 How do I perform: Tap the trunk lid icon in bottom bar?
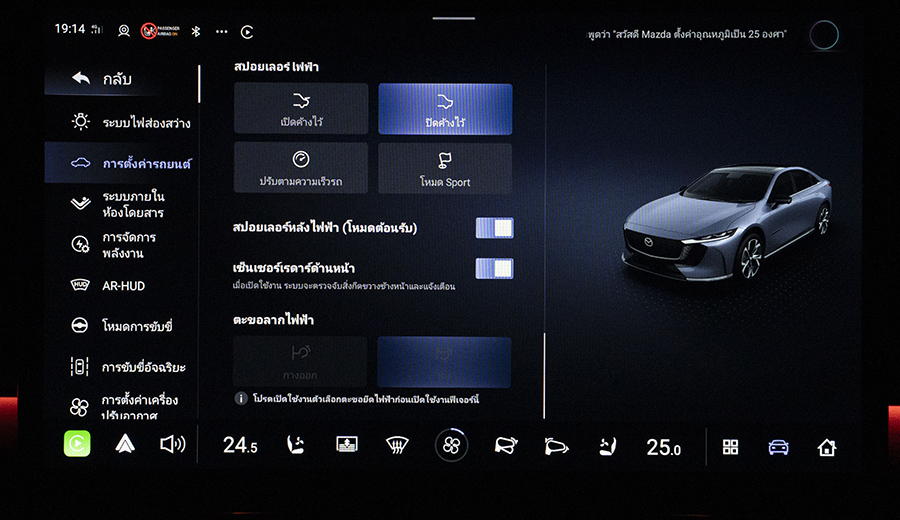(x=556, y=446)
